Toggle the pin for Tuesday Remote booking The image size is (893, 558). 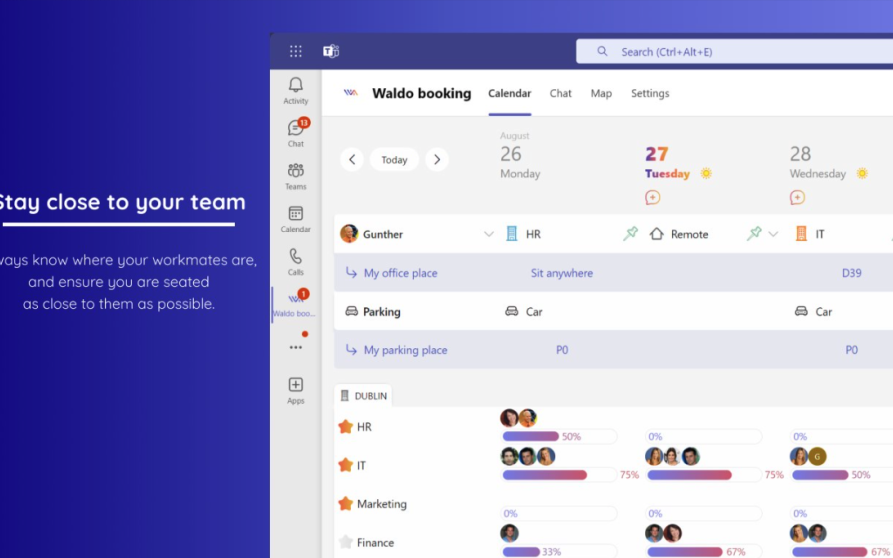[754, 233]
